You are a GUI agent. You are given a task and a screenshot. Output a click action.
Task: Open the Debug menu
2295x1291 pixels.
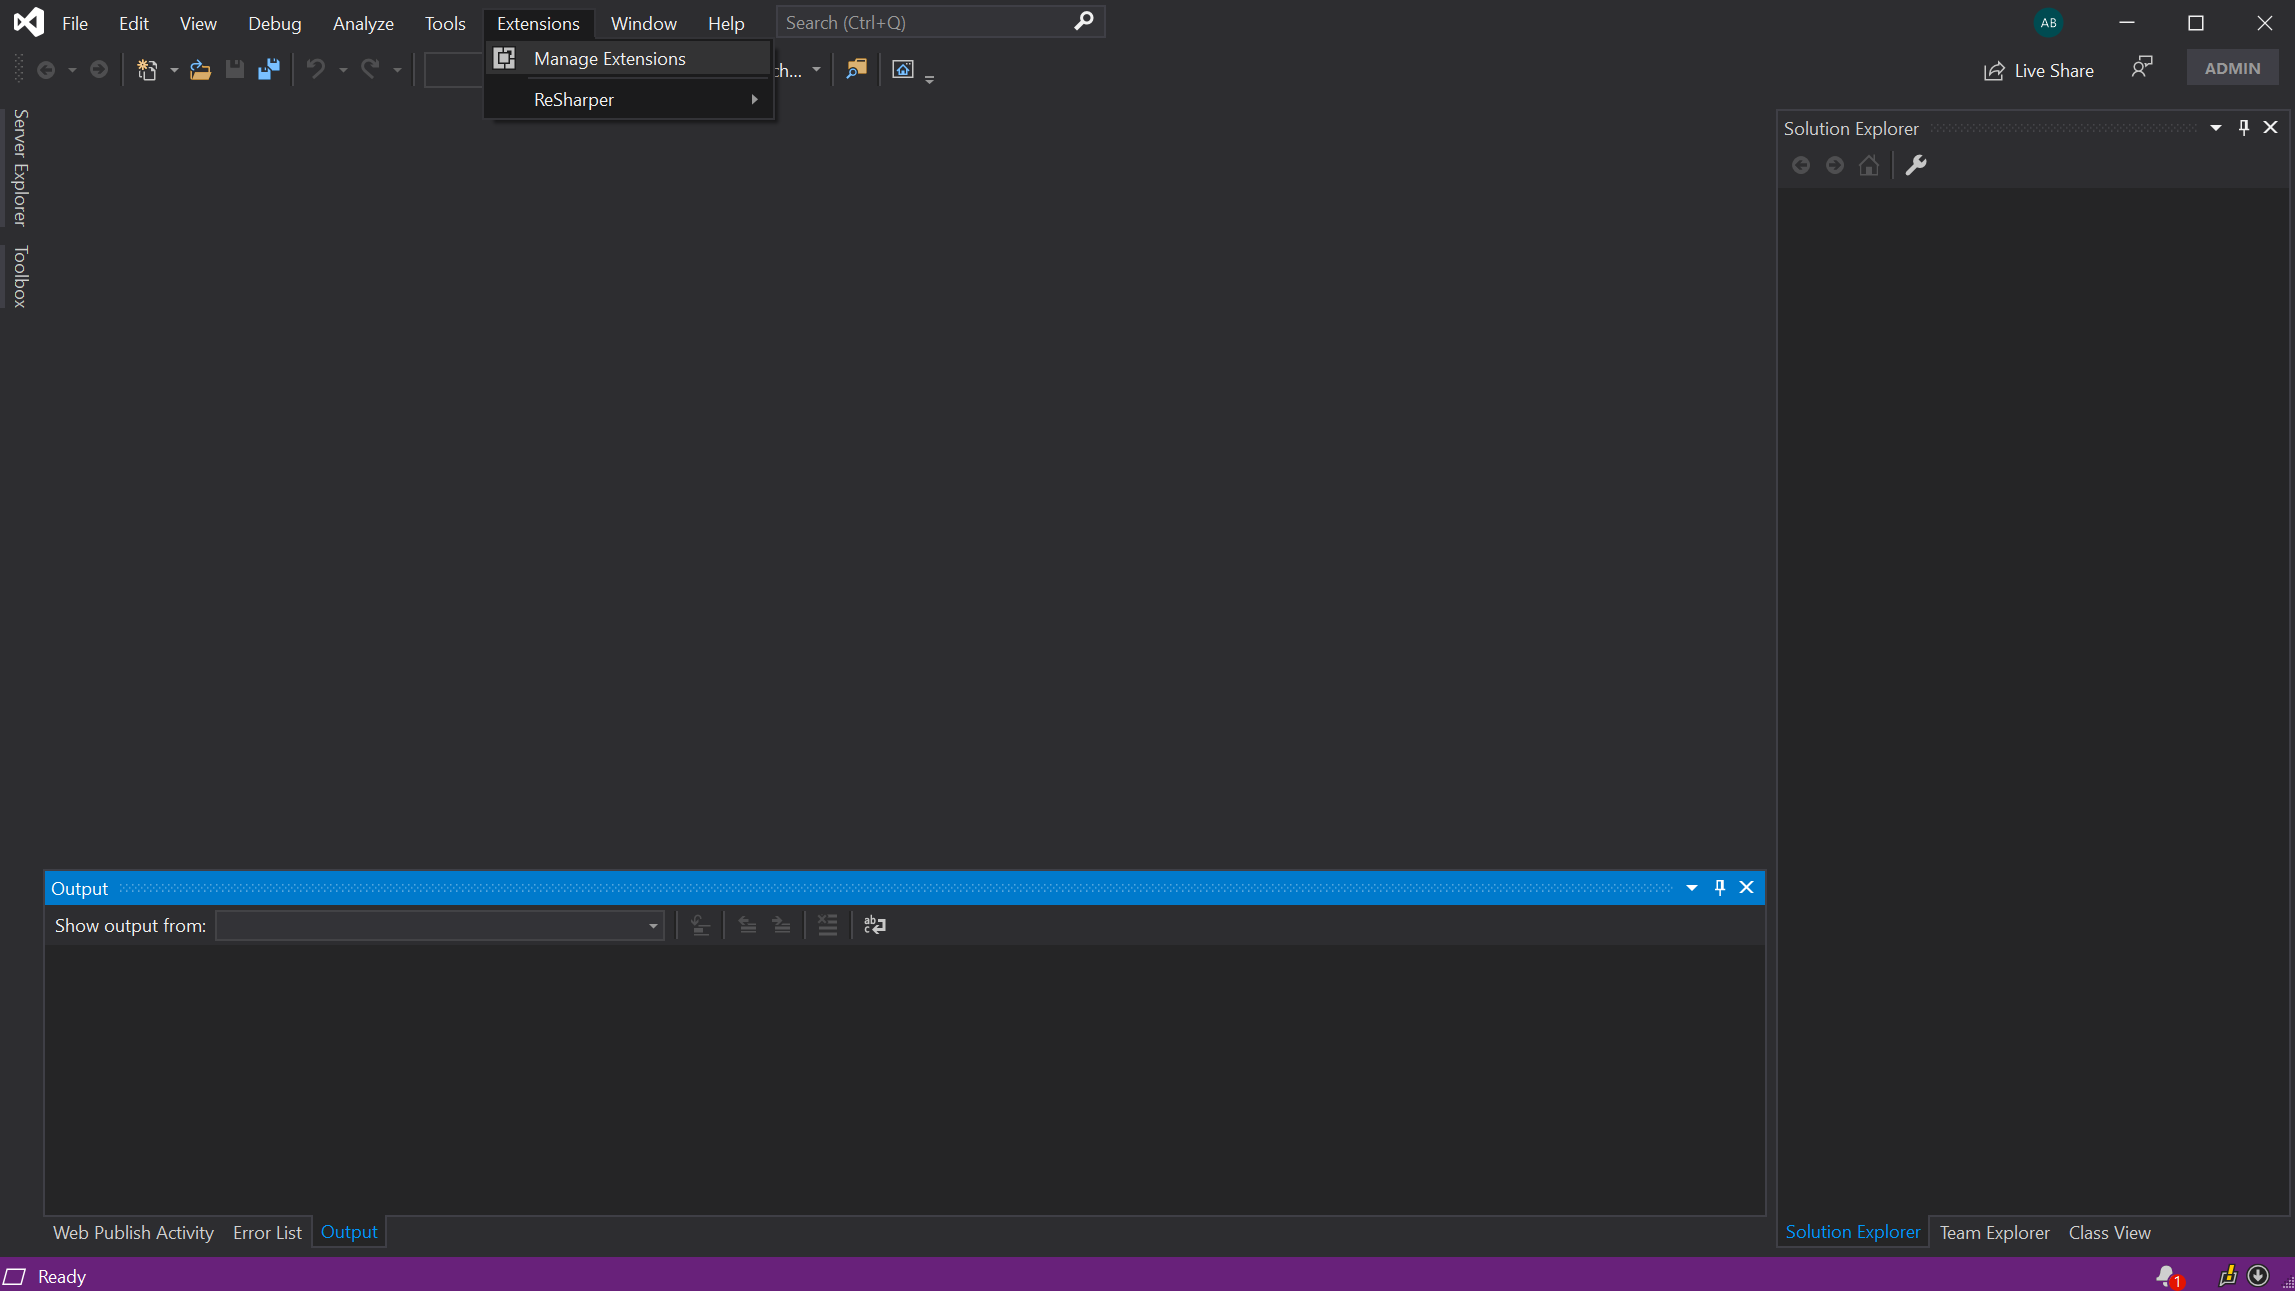(275, 23)
